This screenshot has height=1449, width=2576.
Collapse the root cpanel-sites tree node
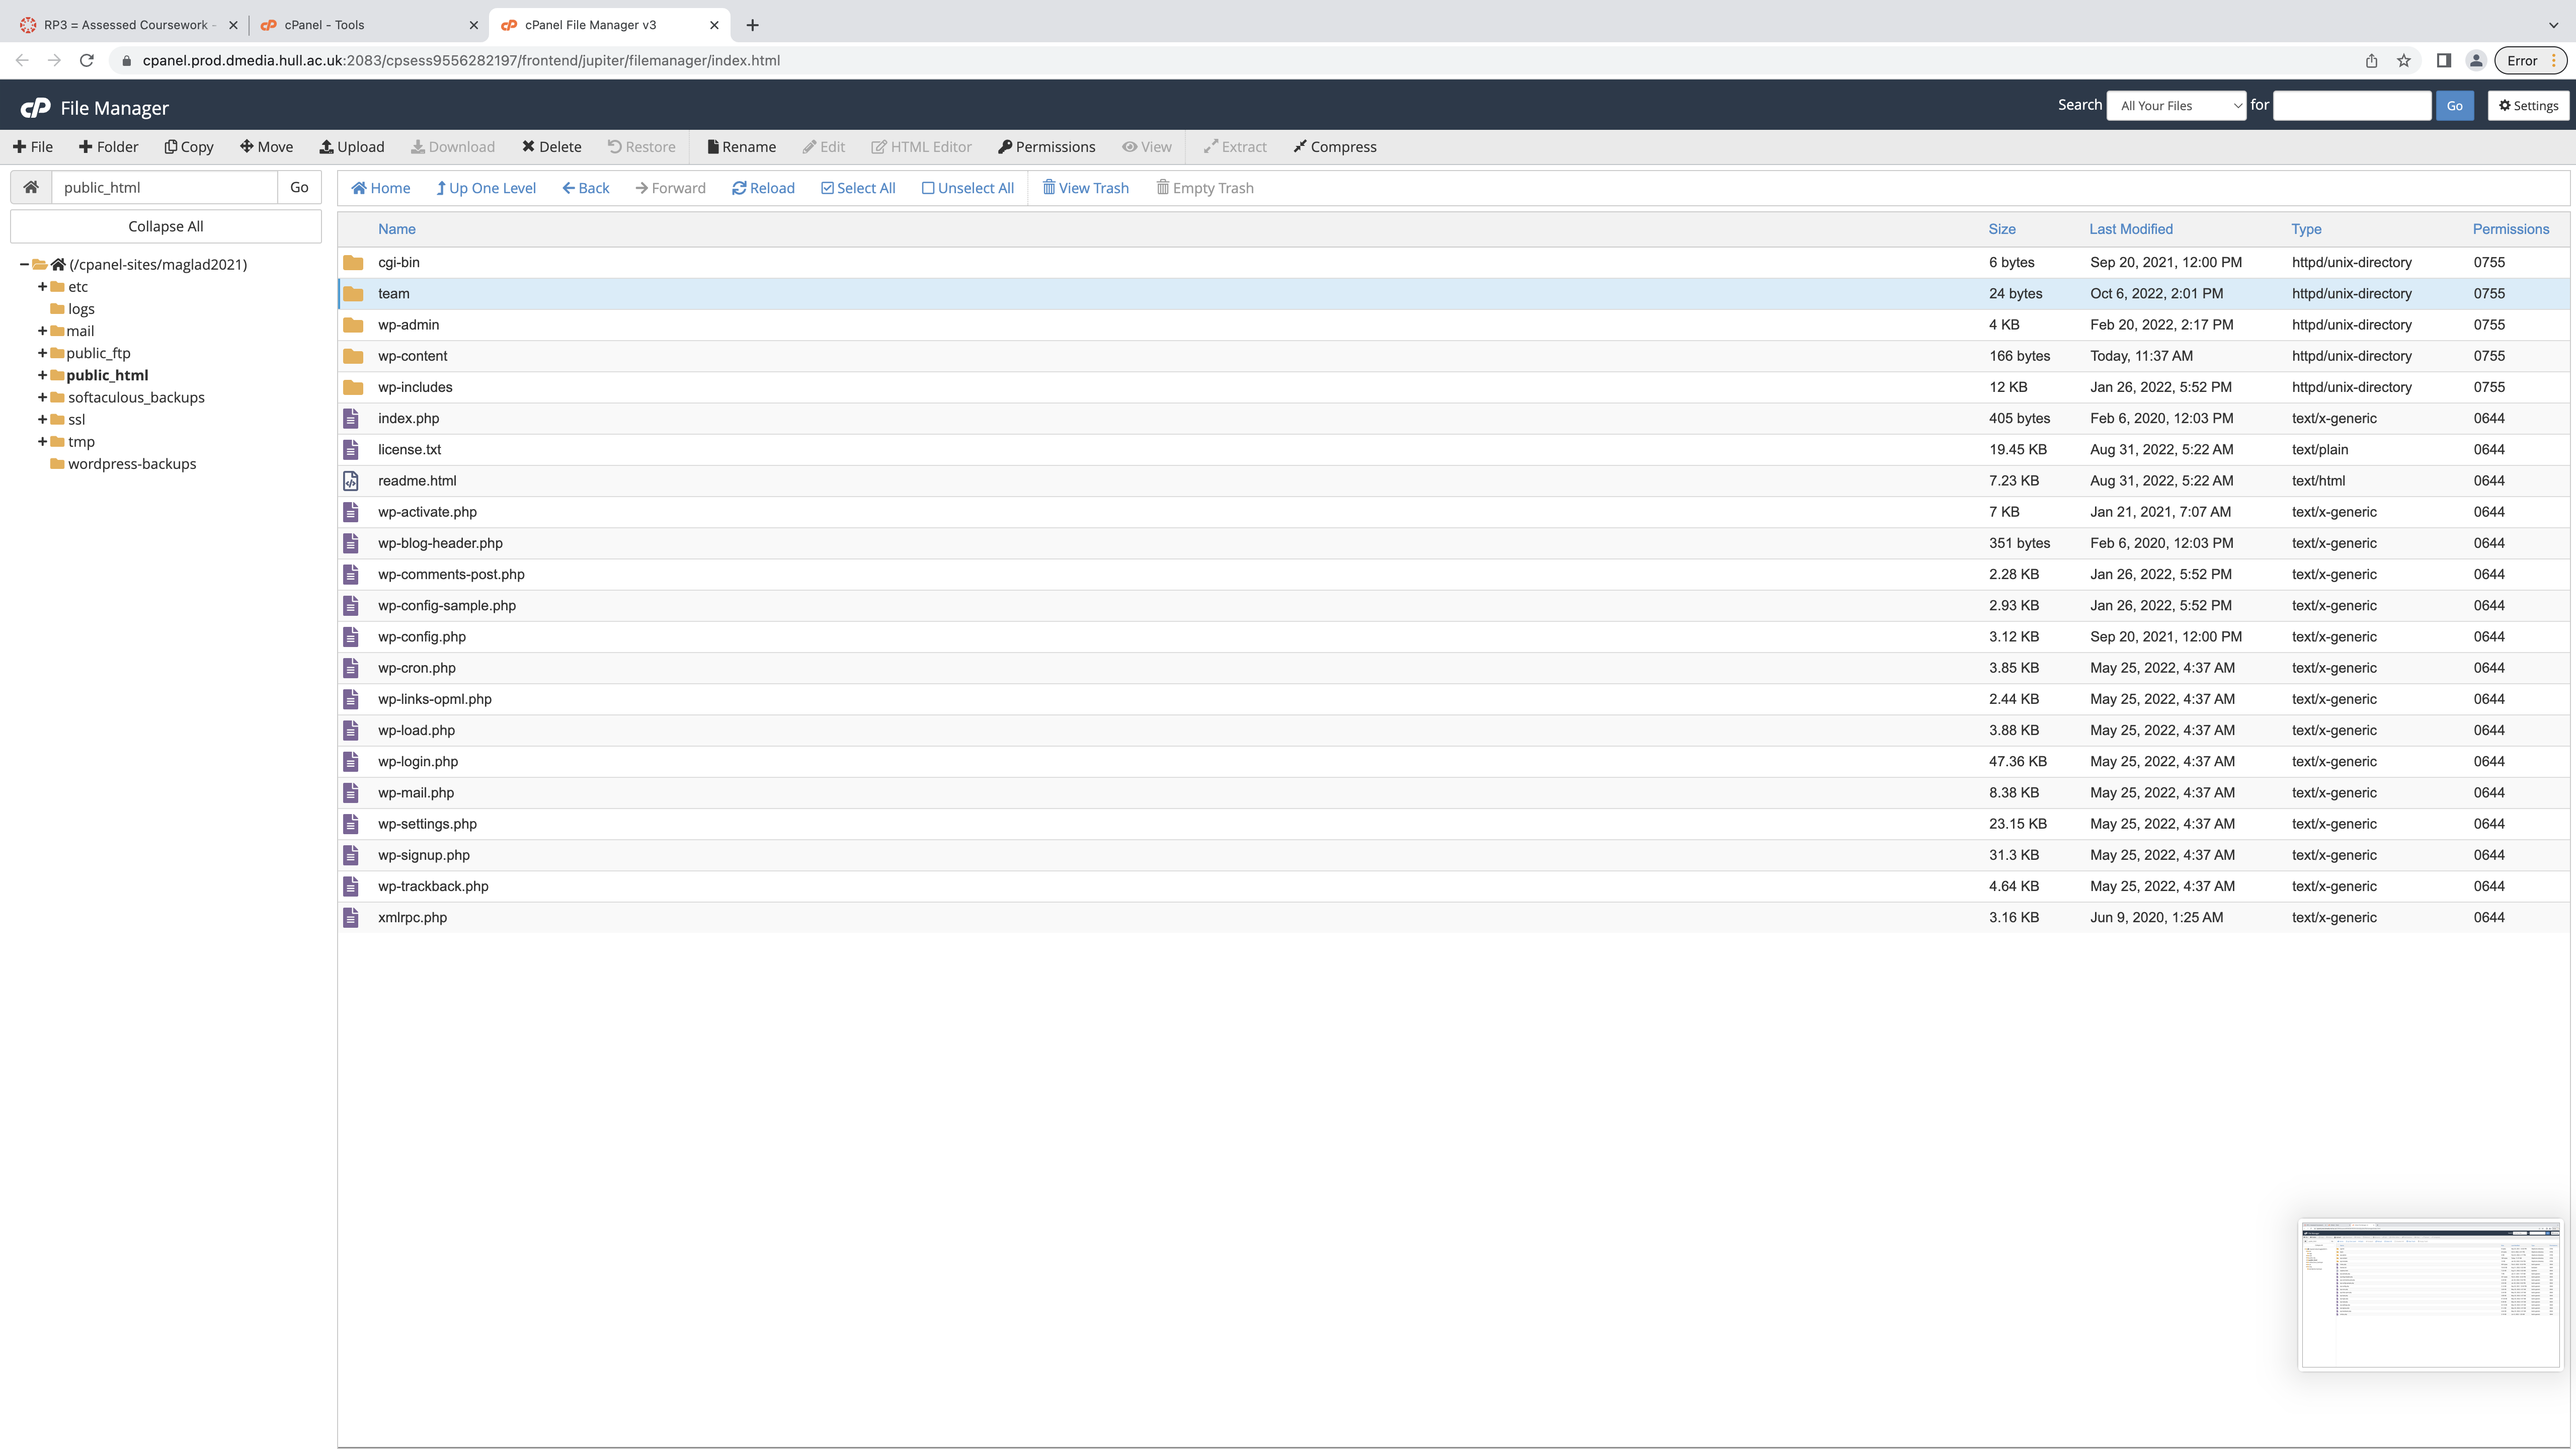pyautogui.click(x=24, y=264)
